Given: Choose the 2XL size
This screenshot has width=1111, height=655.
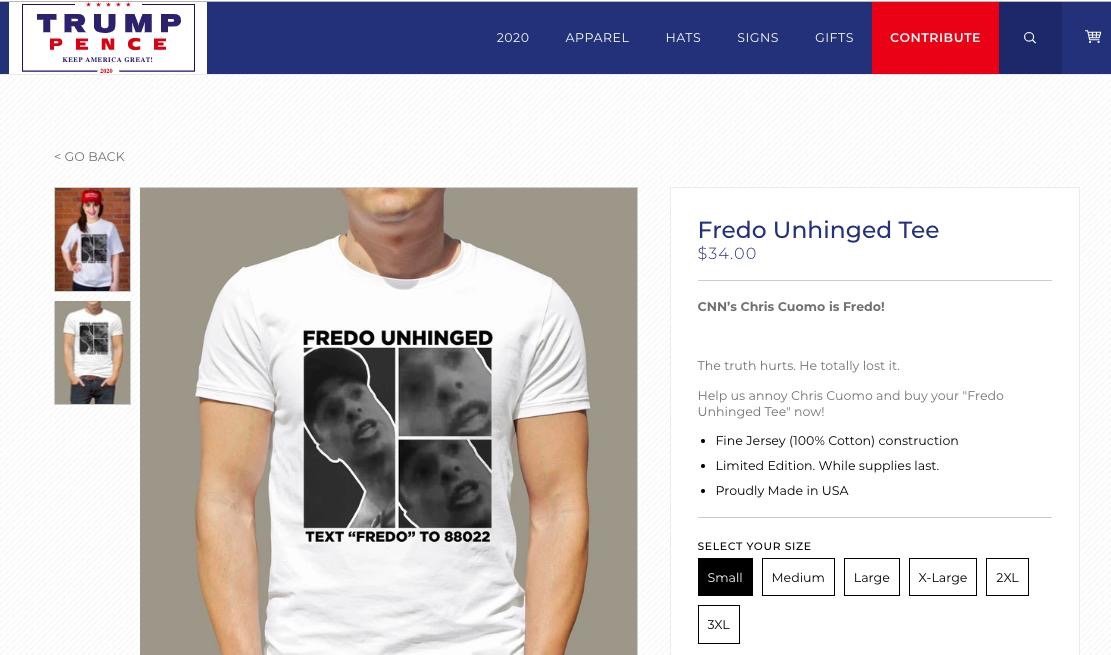Looking at the screenshot, I should pyautogui.click(x=1007, y=577).
